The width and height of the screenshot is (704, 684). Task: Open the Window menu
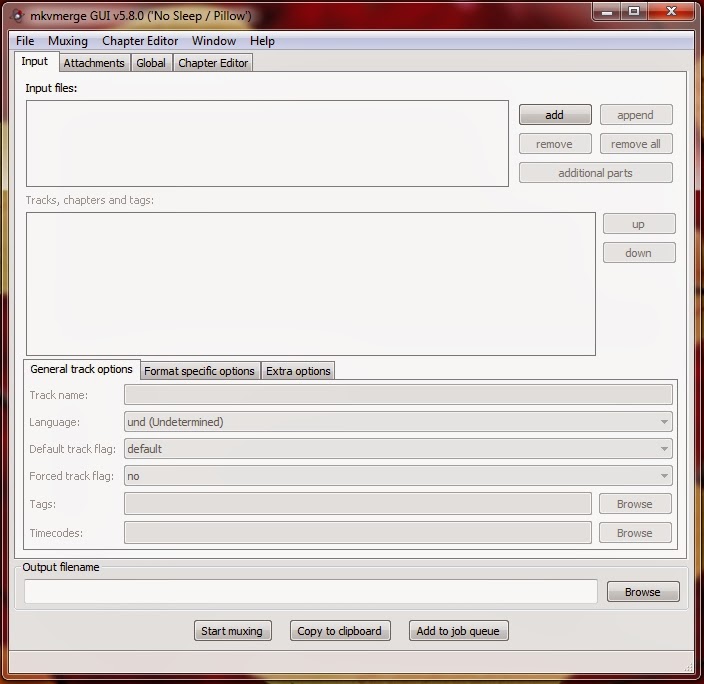[x=214, y=41]
